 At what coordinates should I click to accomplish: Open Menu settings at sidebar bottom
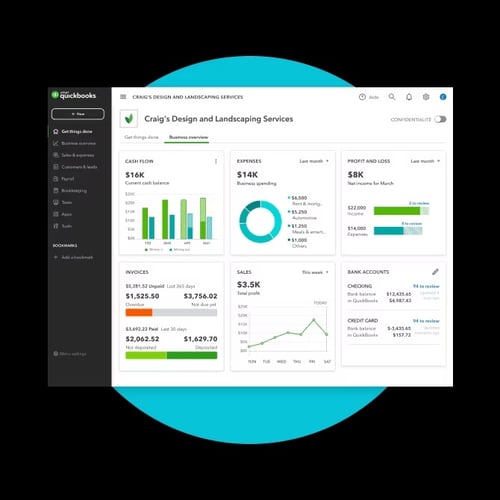[x=70, y=354]
